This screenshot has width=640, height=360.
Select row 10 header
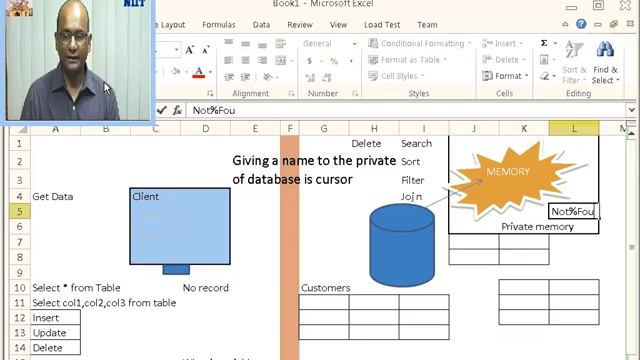[20, 287]
